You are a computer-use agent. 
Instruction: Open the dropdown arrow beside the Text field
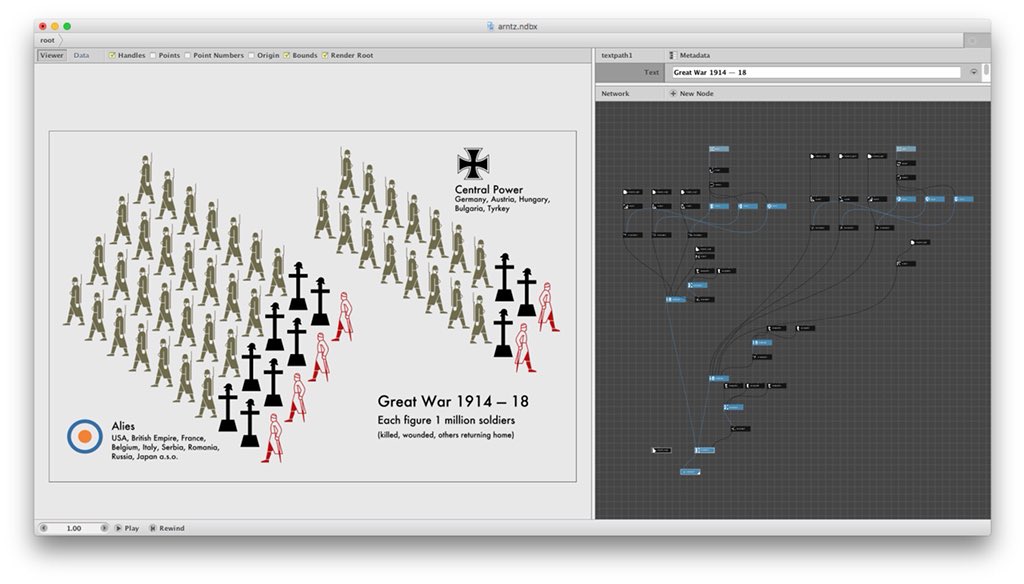tap(974, 73)
